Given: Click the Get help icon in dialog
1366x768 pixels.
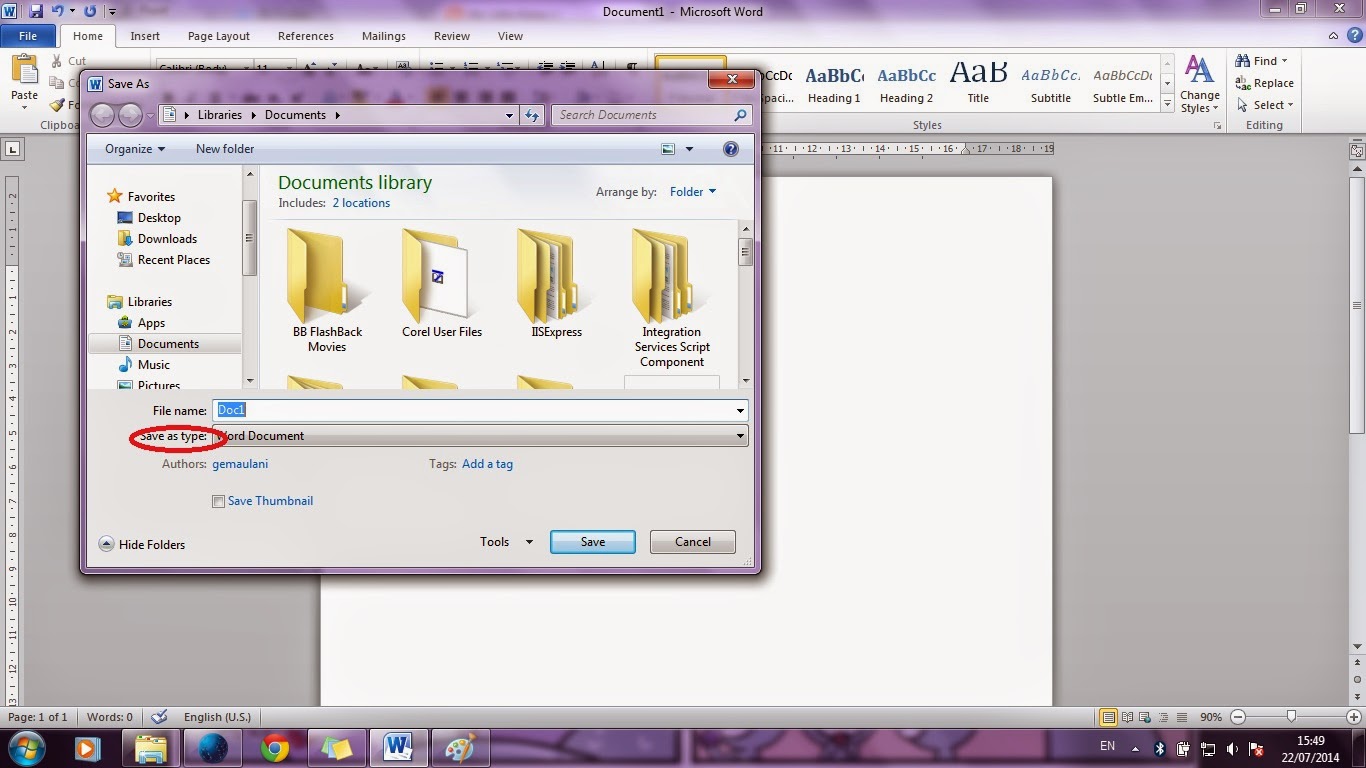Looking at the screenshot, I should [x=731, y=149].
